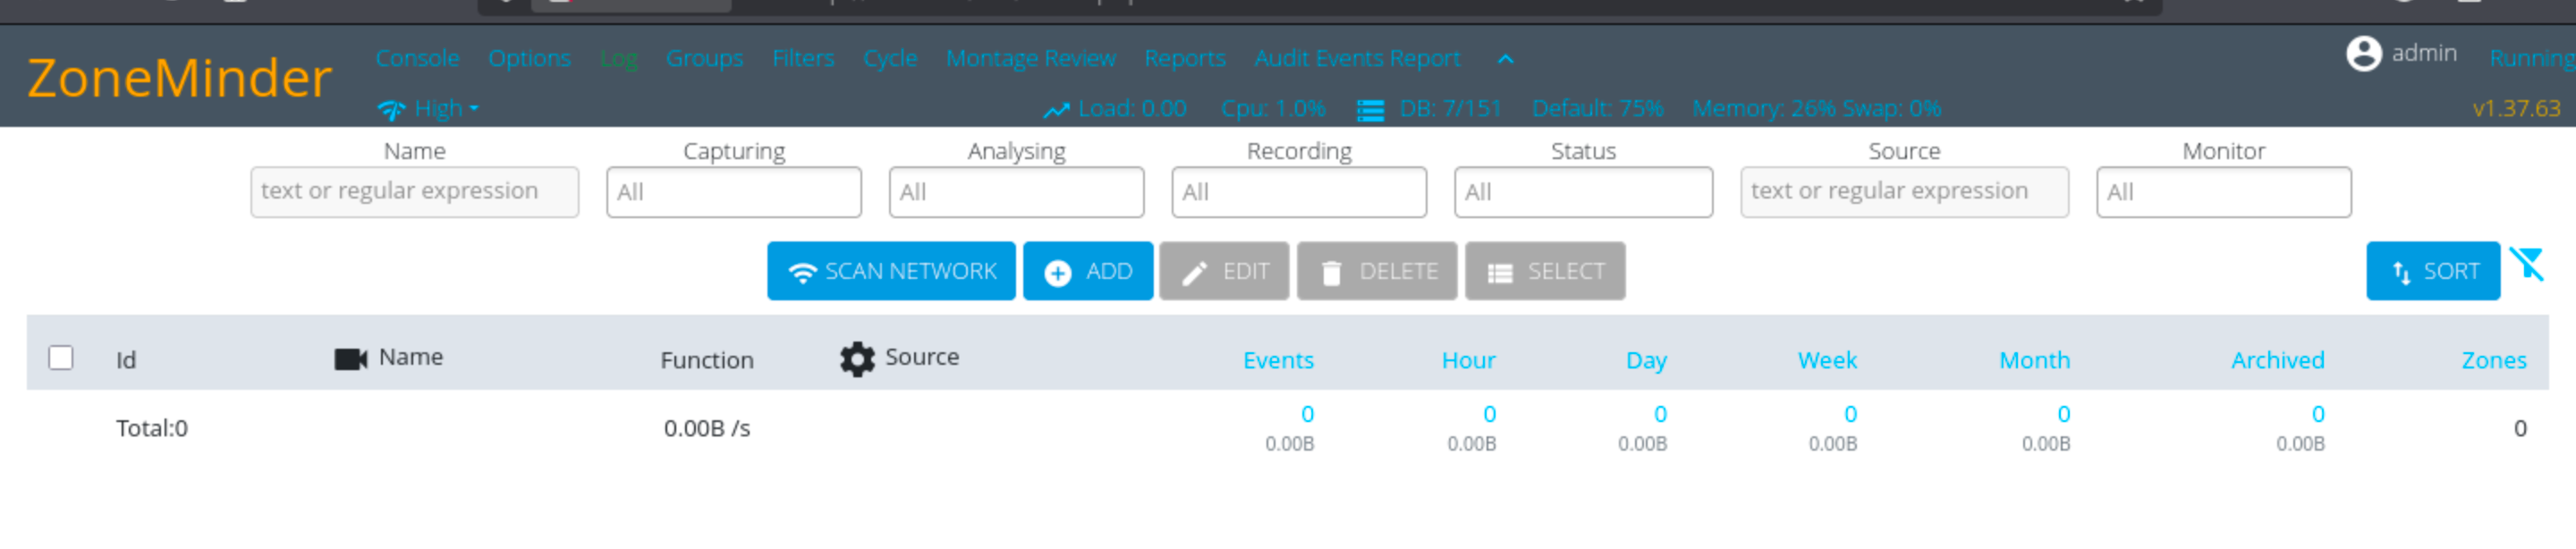Click the Add monitor button
This screenshot has width=2576, height=549.
tap(1087, 271)
